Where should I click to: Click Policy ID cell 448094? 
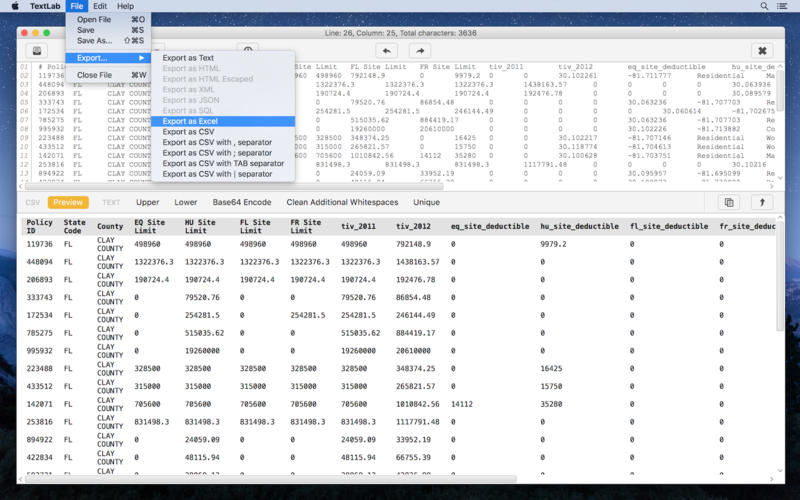click(39, 262)
